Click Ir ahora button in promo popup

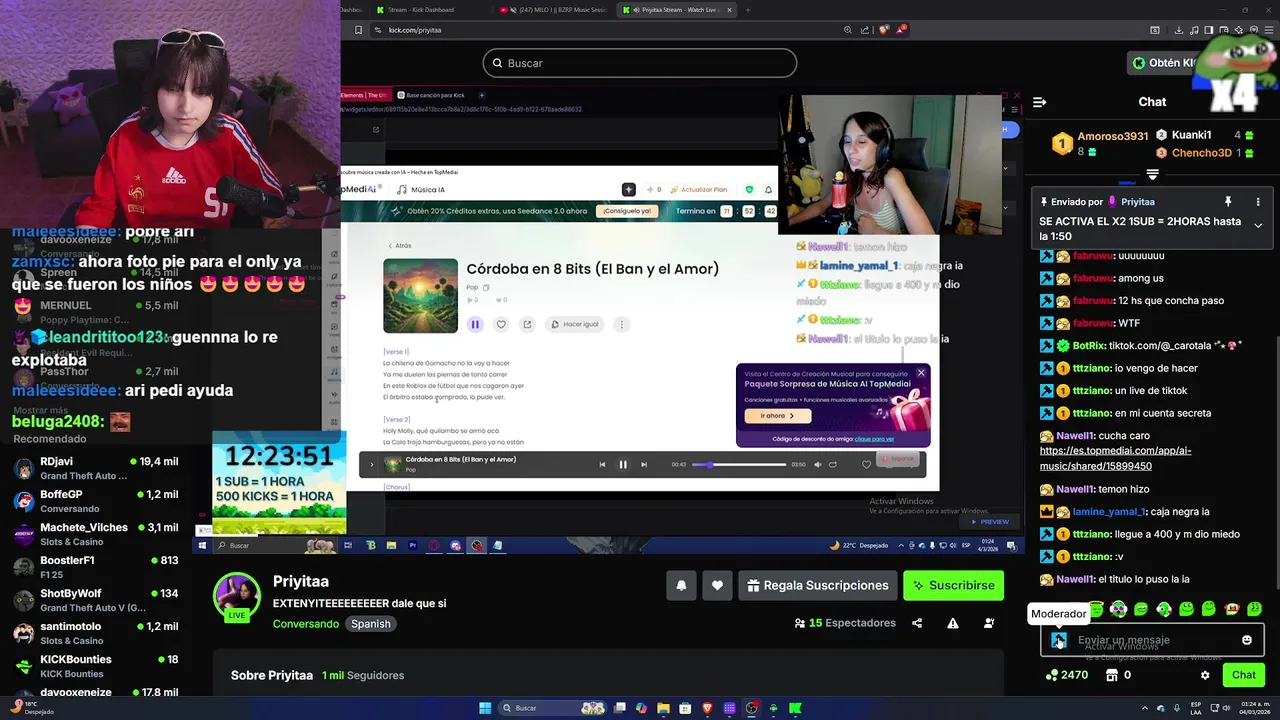click(777, 415)
